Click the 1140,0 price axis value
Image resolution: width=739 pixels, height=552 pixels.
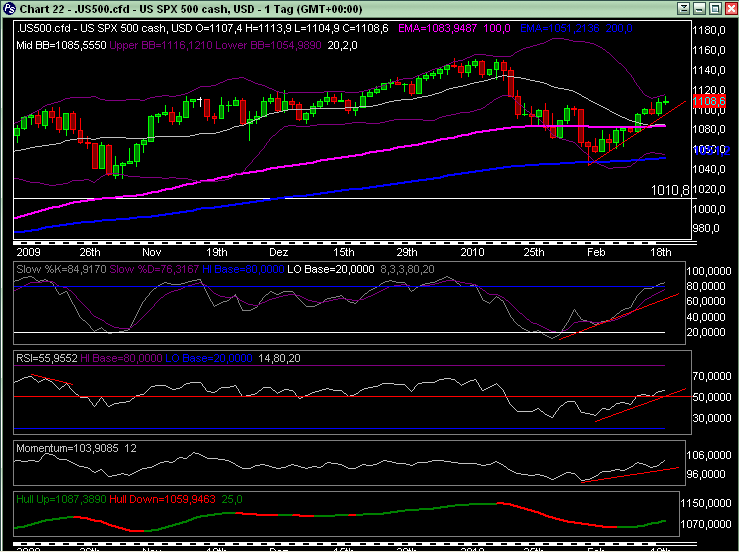[x=708, y=70]
